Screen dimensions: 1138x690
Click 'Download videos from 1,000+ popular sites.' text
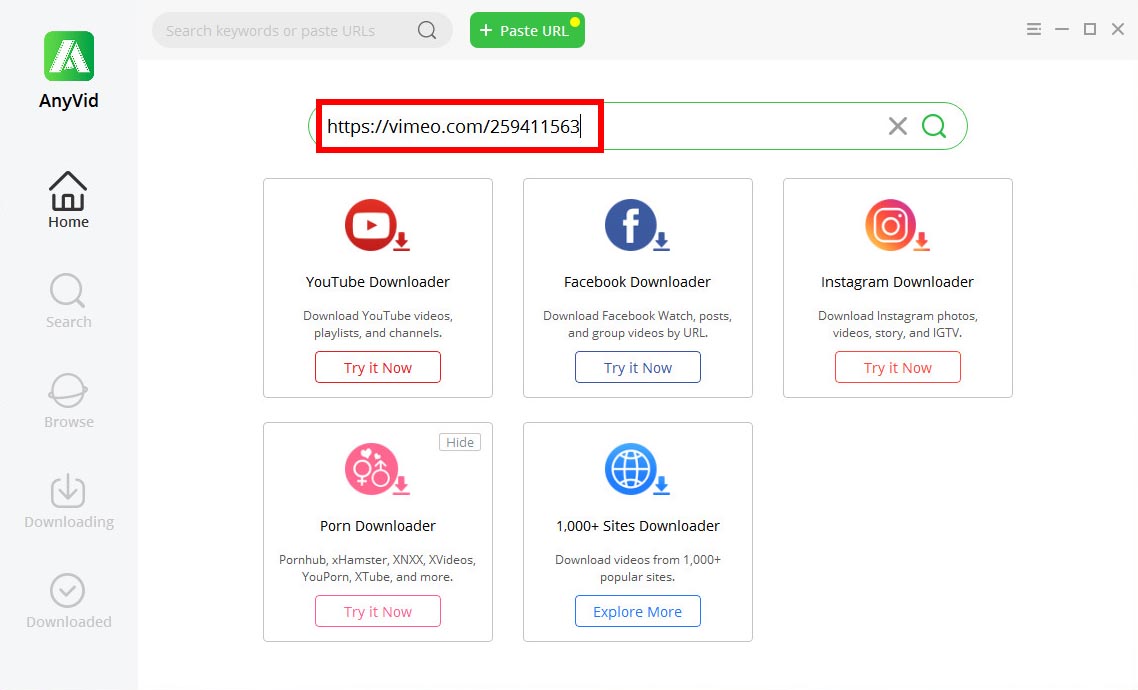tap(638, 568)
